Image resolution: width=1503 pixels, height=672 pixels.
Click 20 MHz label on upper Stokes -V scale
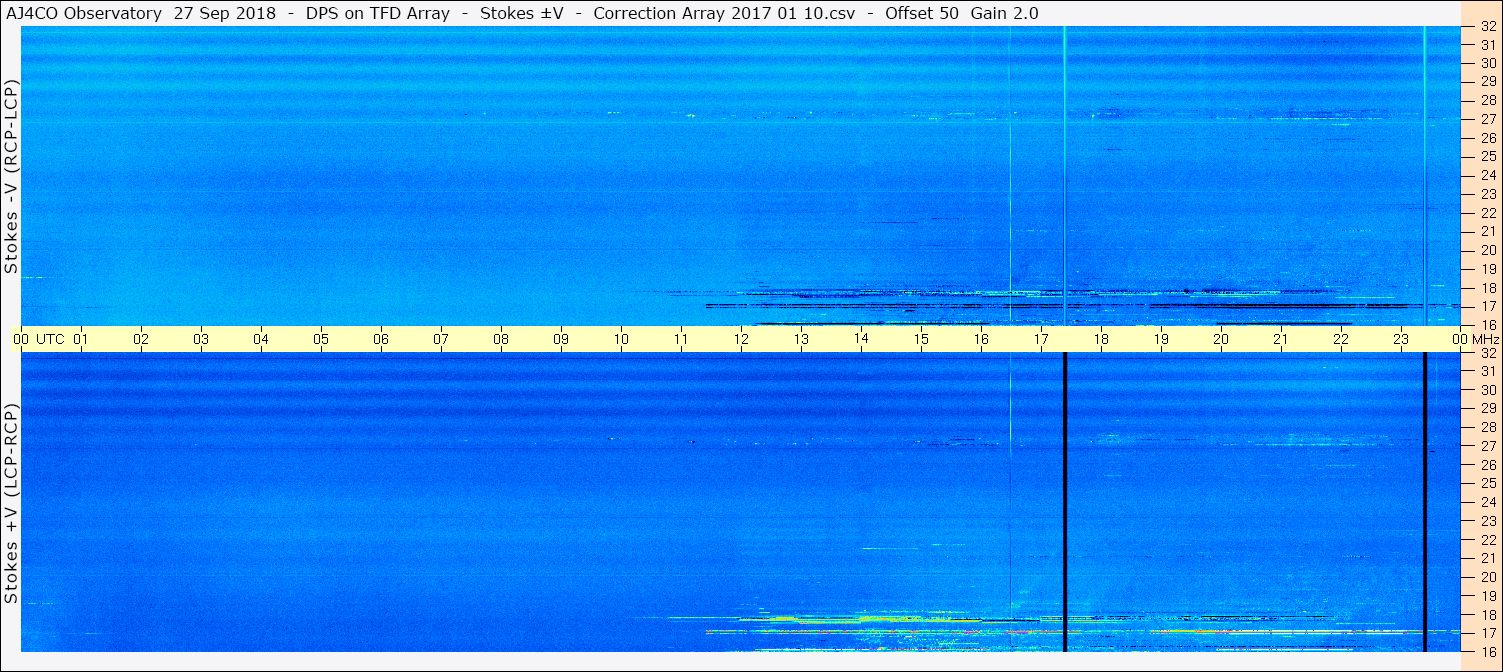pyautogui.click(x=1487, y=250)
